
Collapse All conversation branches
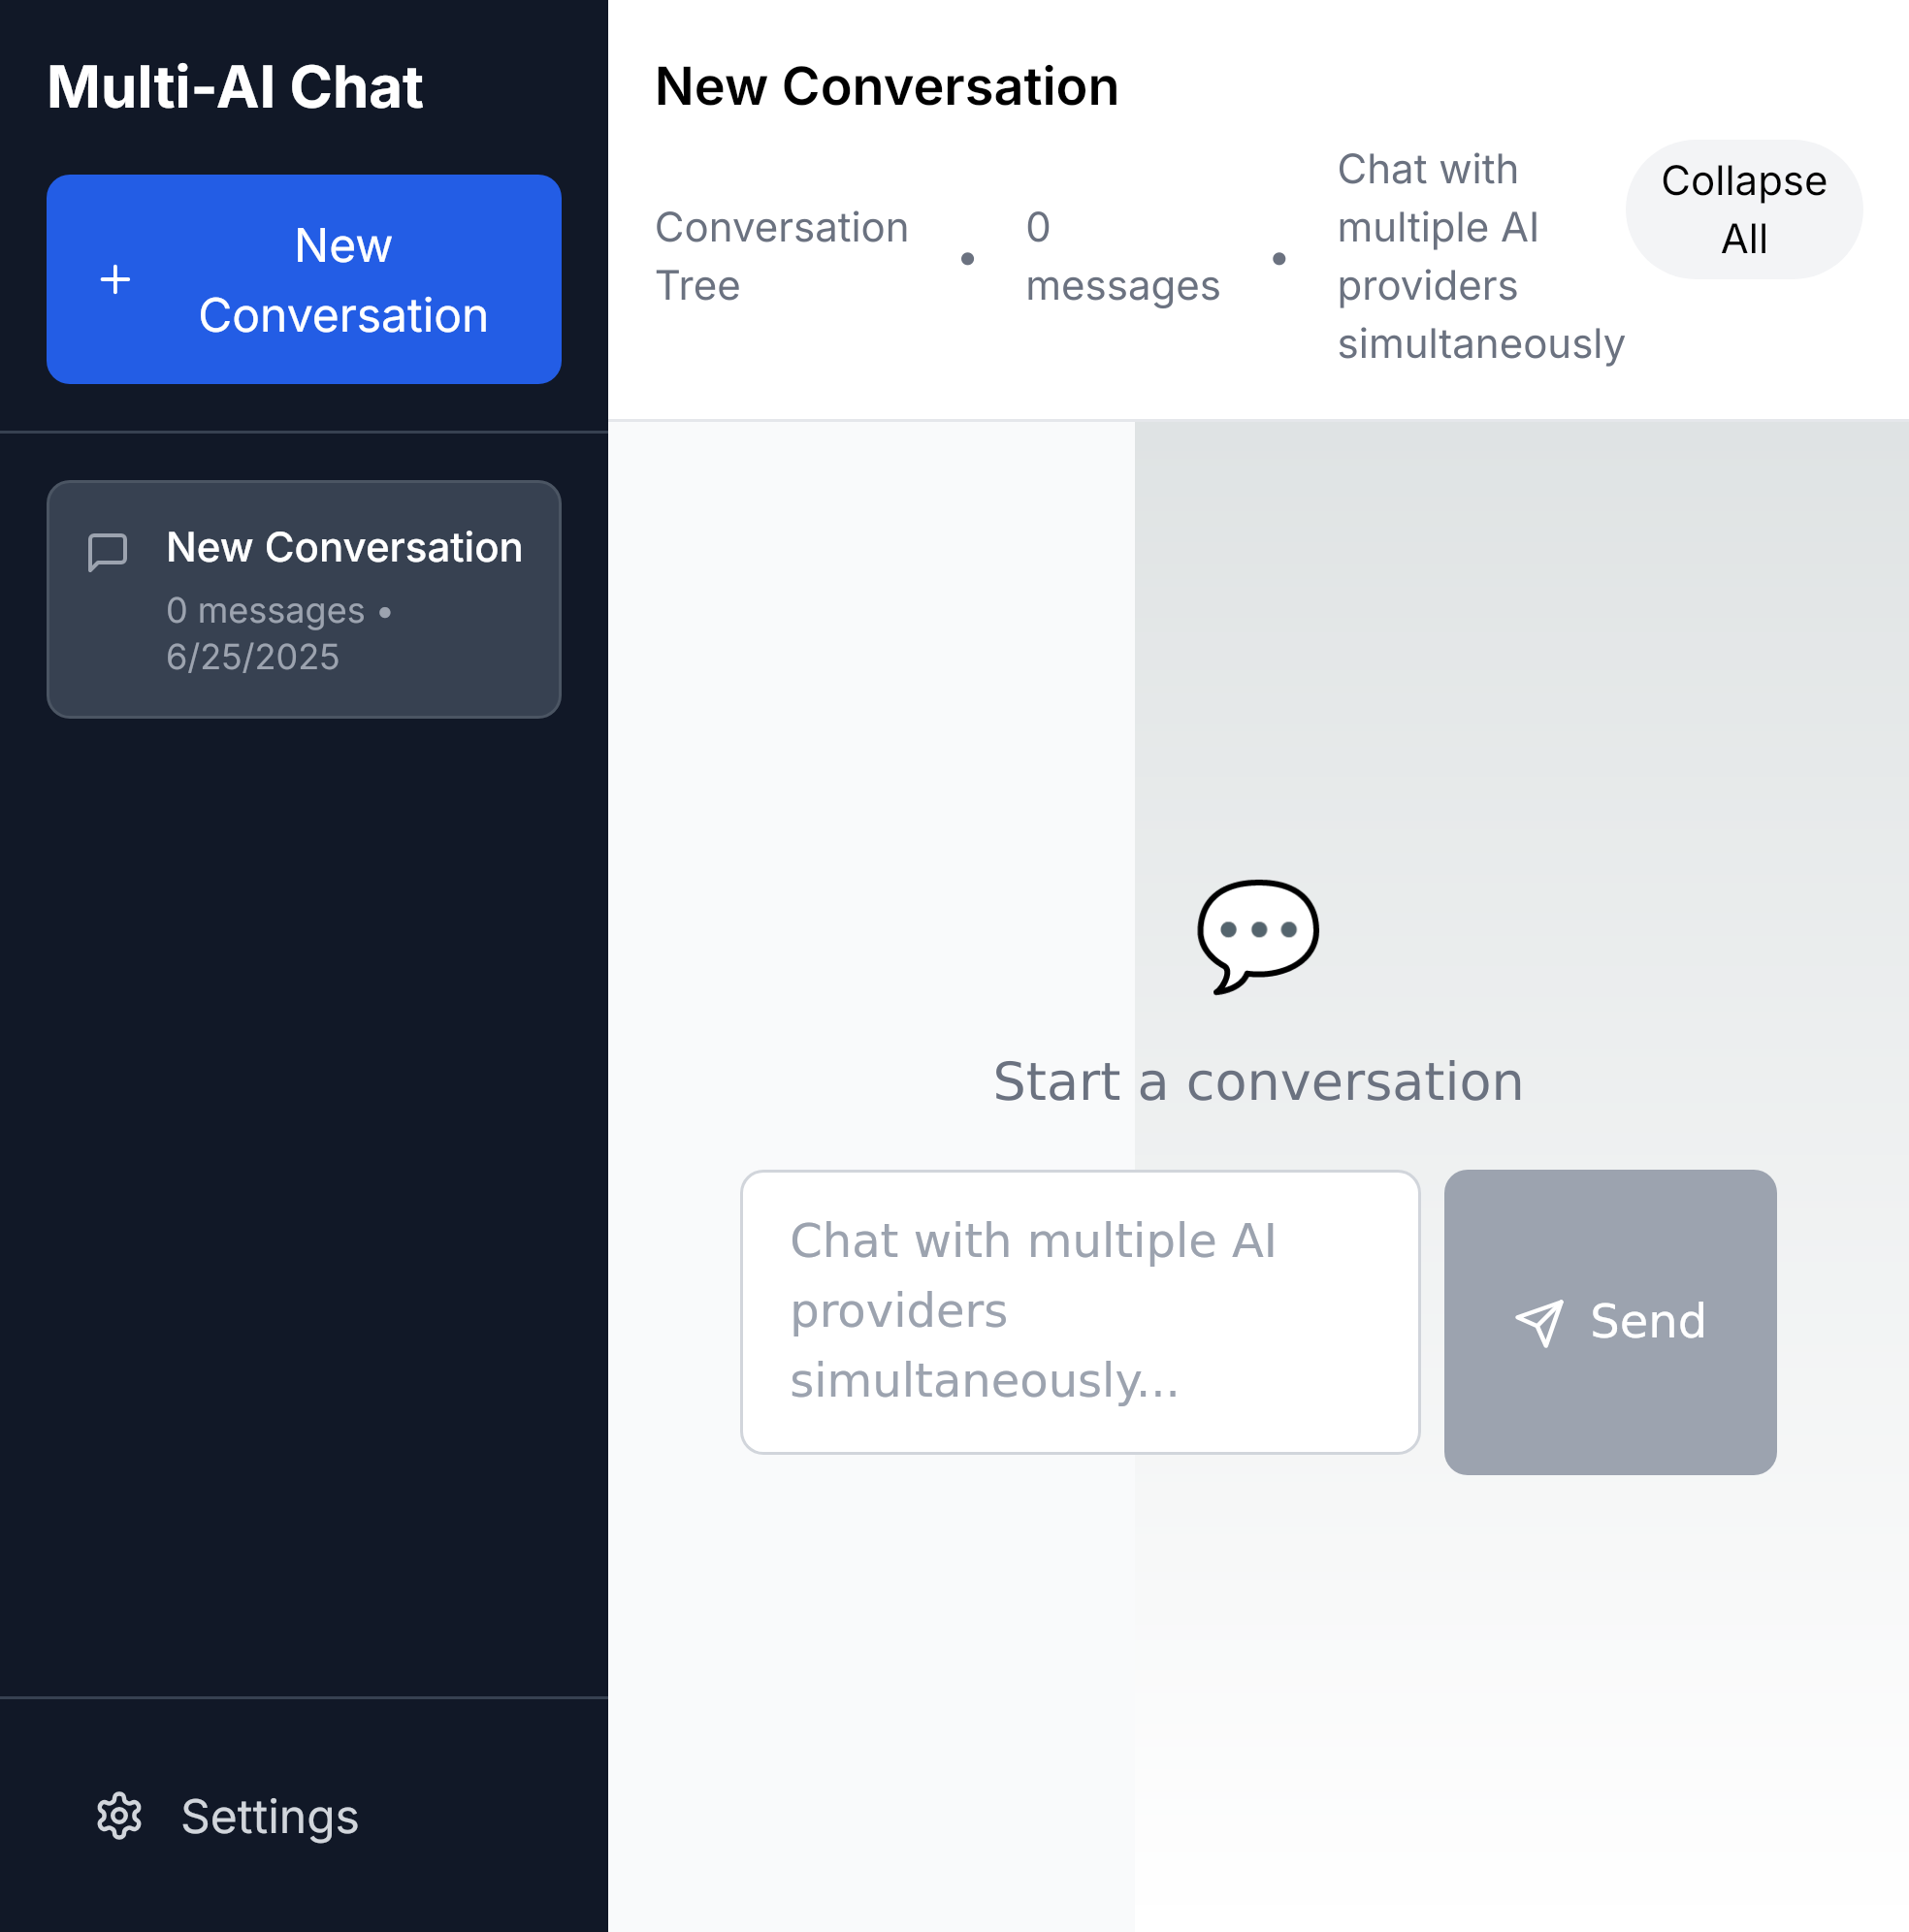1743,209
